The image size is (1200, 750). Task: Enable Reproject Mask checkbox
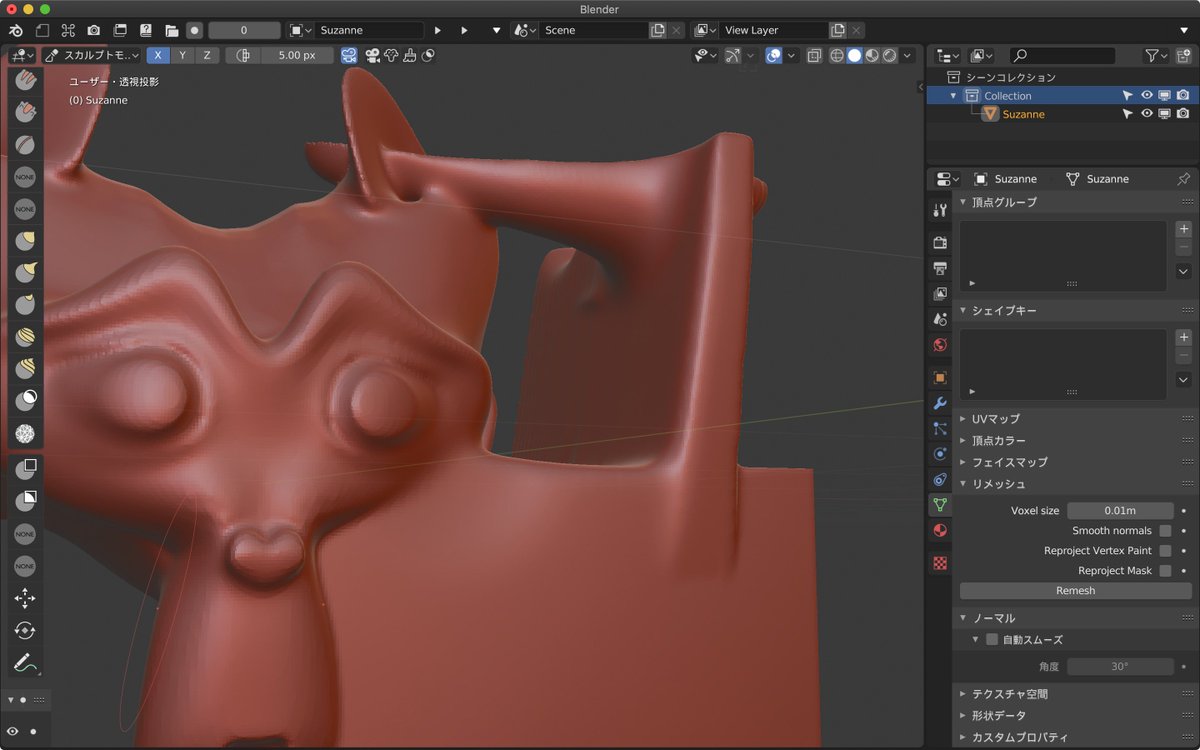click(1165, 571)
